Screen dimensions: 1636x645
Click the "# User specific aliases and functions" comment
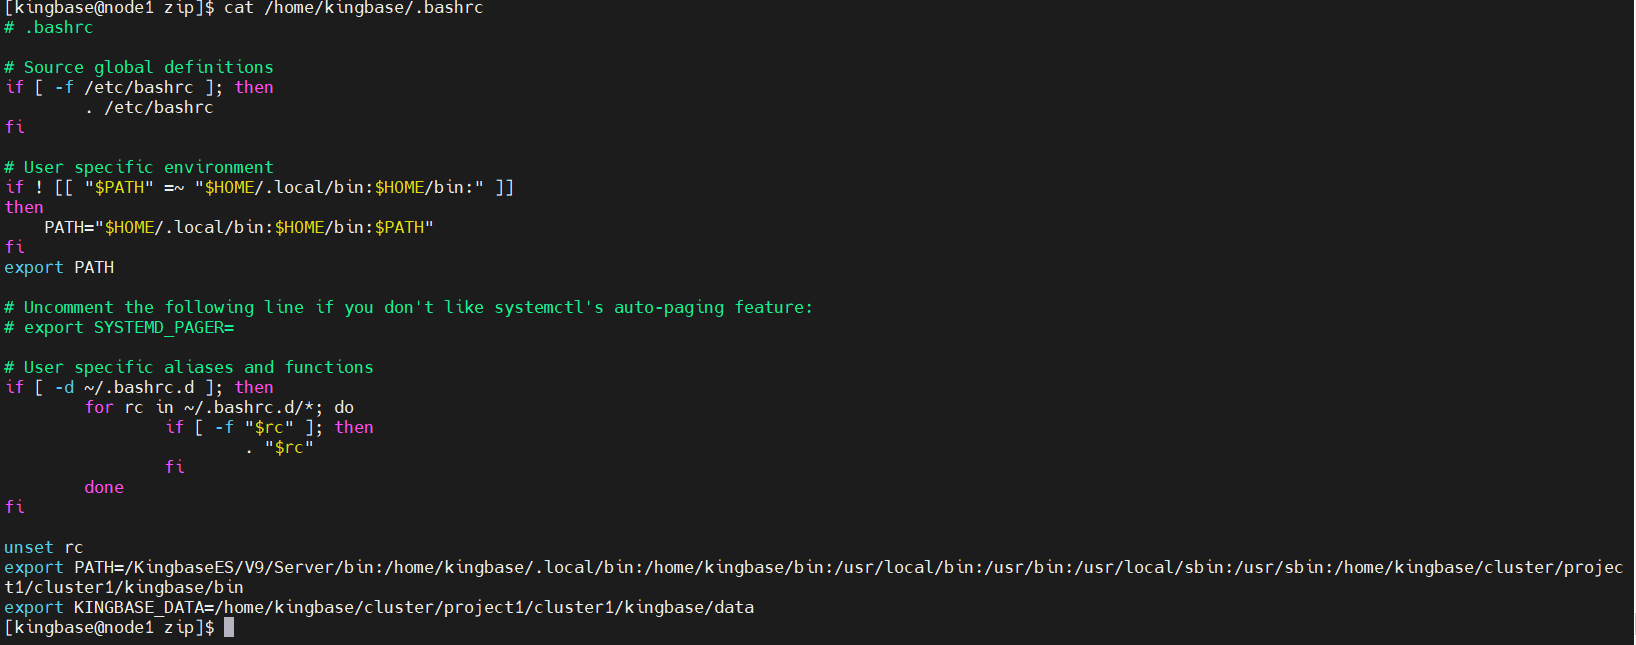pyautogui.click(x=189, y=368)
